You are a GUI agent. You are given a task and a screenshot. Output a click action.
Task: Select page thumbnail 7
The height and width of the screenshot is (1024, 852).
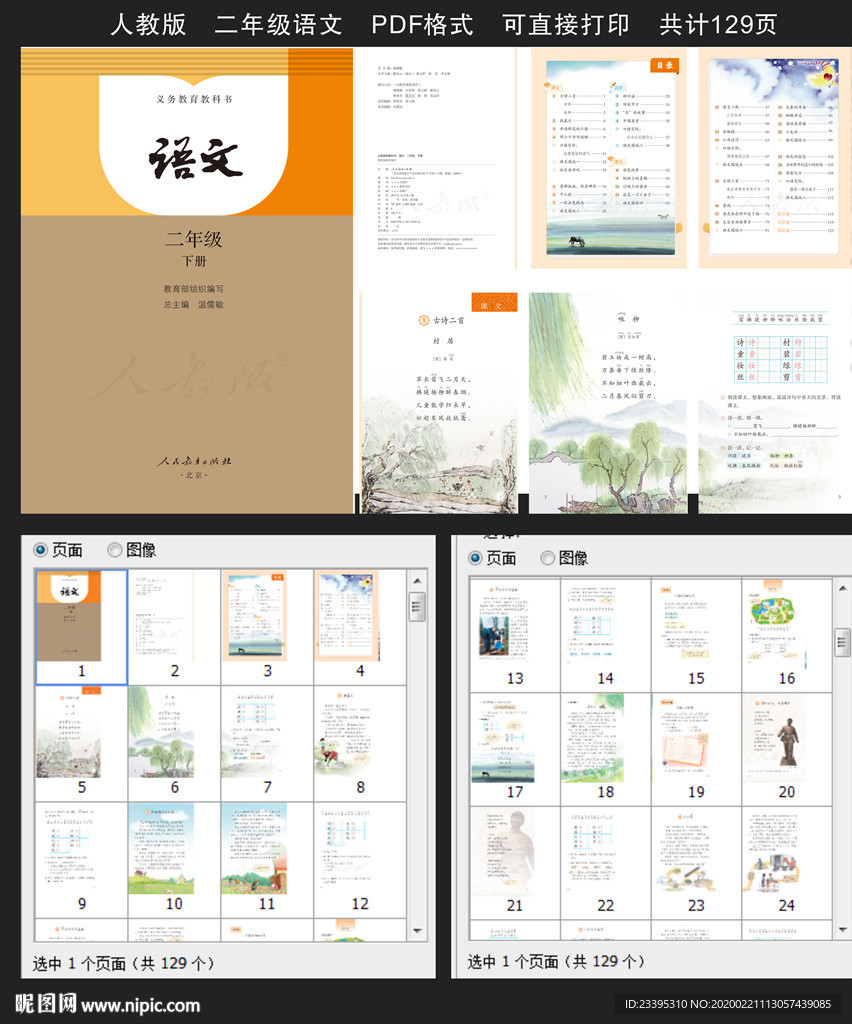267,743
